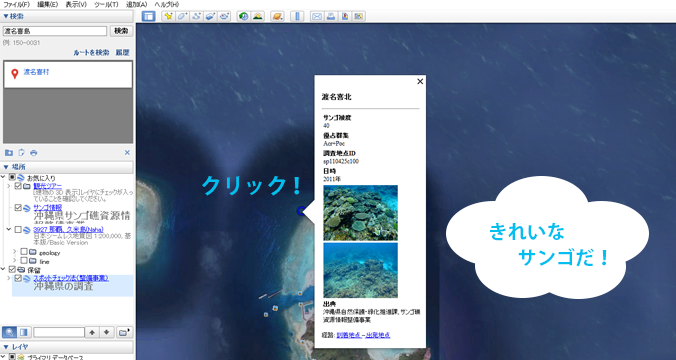Open the 編集(E) menu
The image size is (676, 360).
point(47,4)
